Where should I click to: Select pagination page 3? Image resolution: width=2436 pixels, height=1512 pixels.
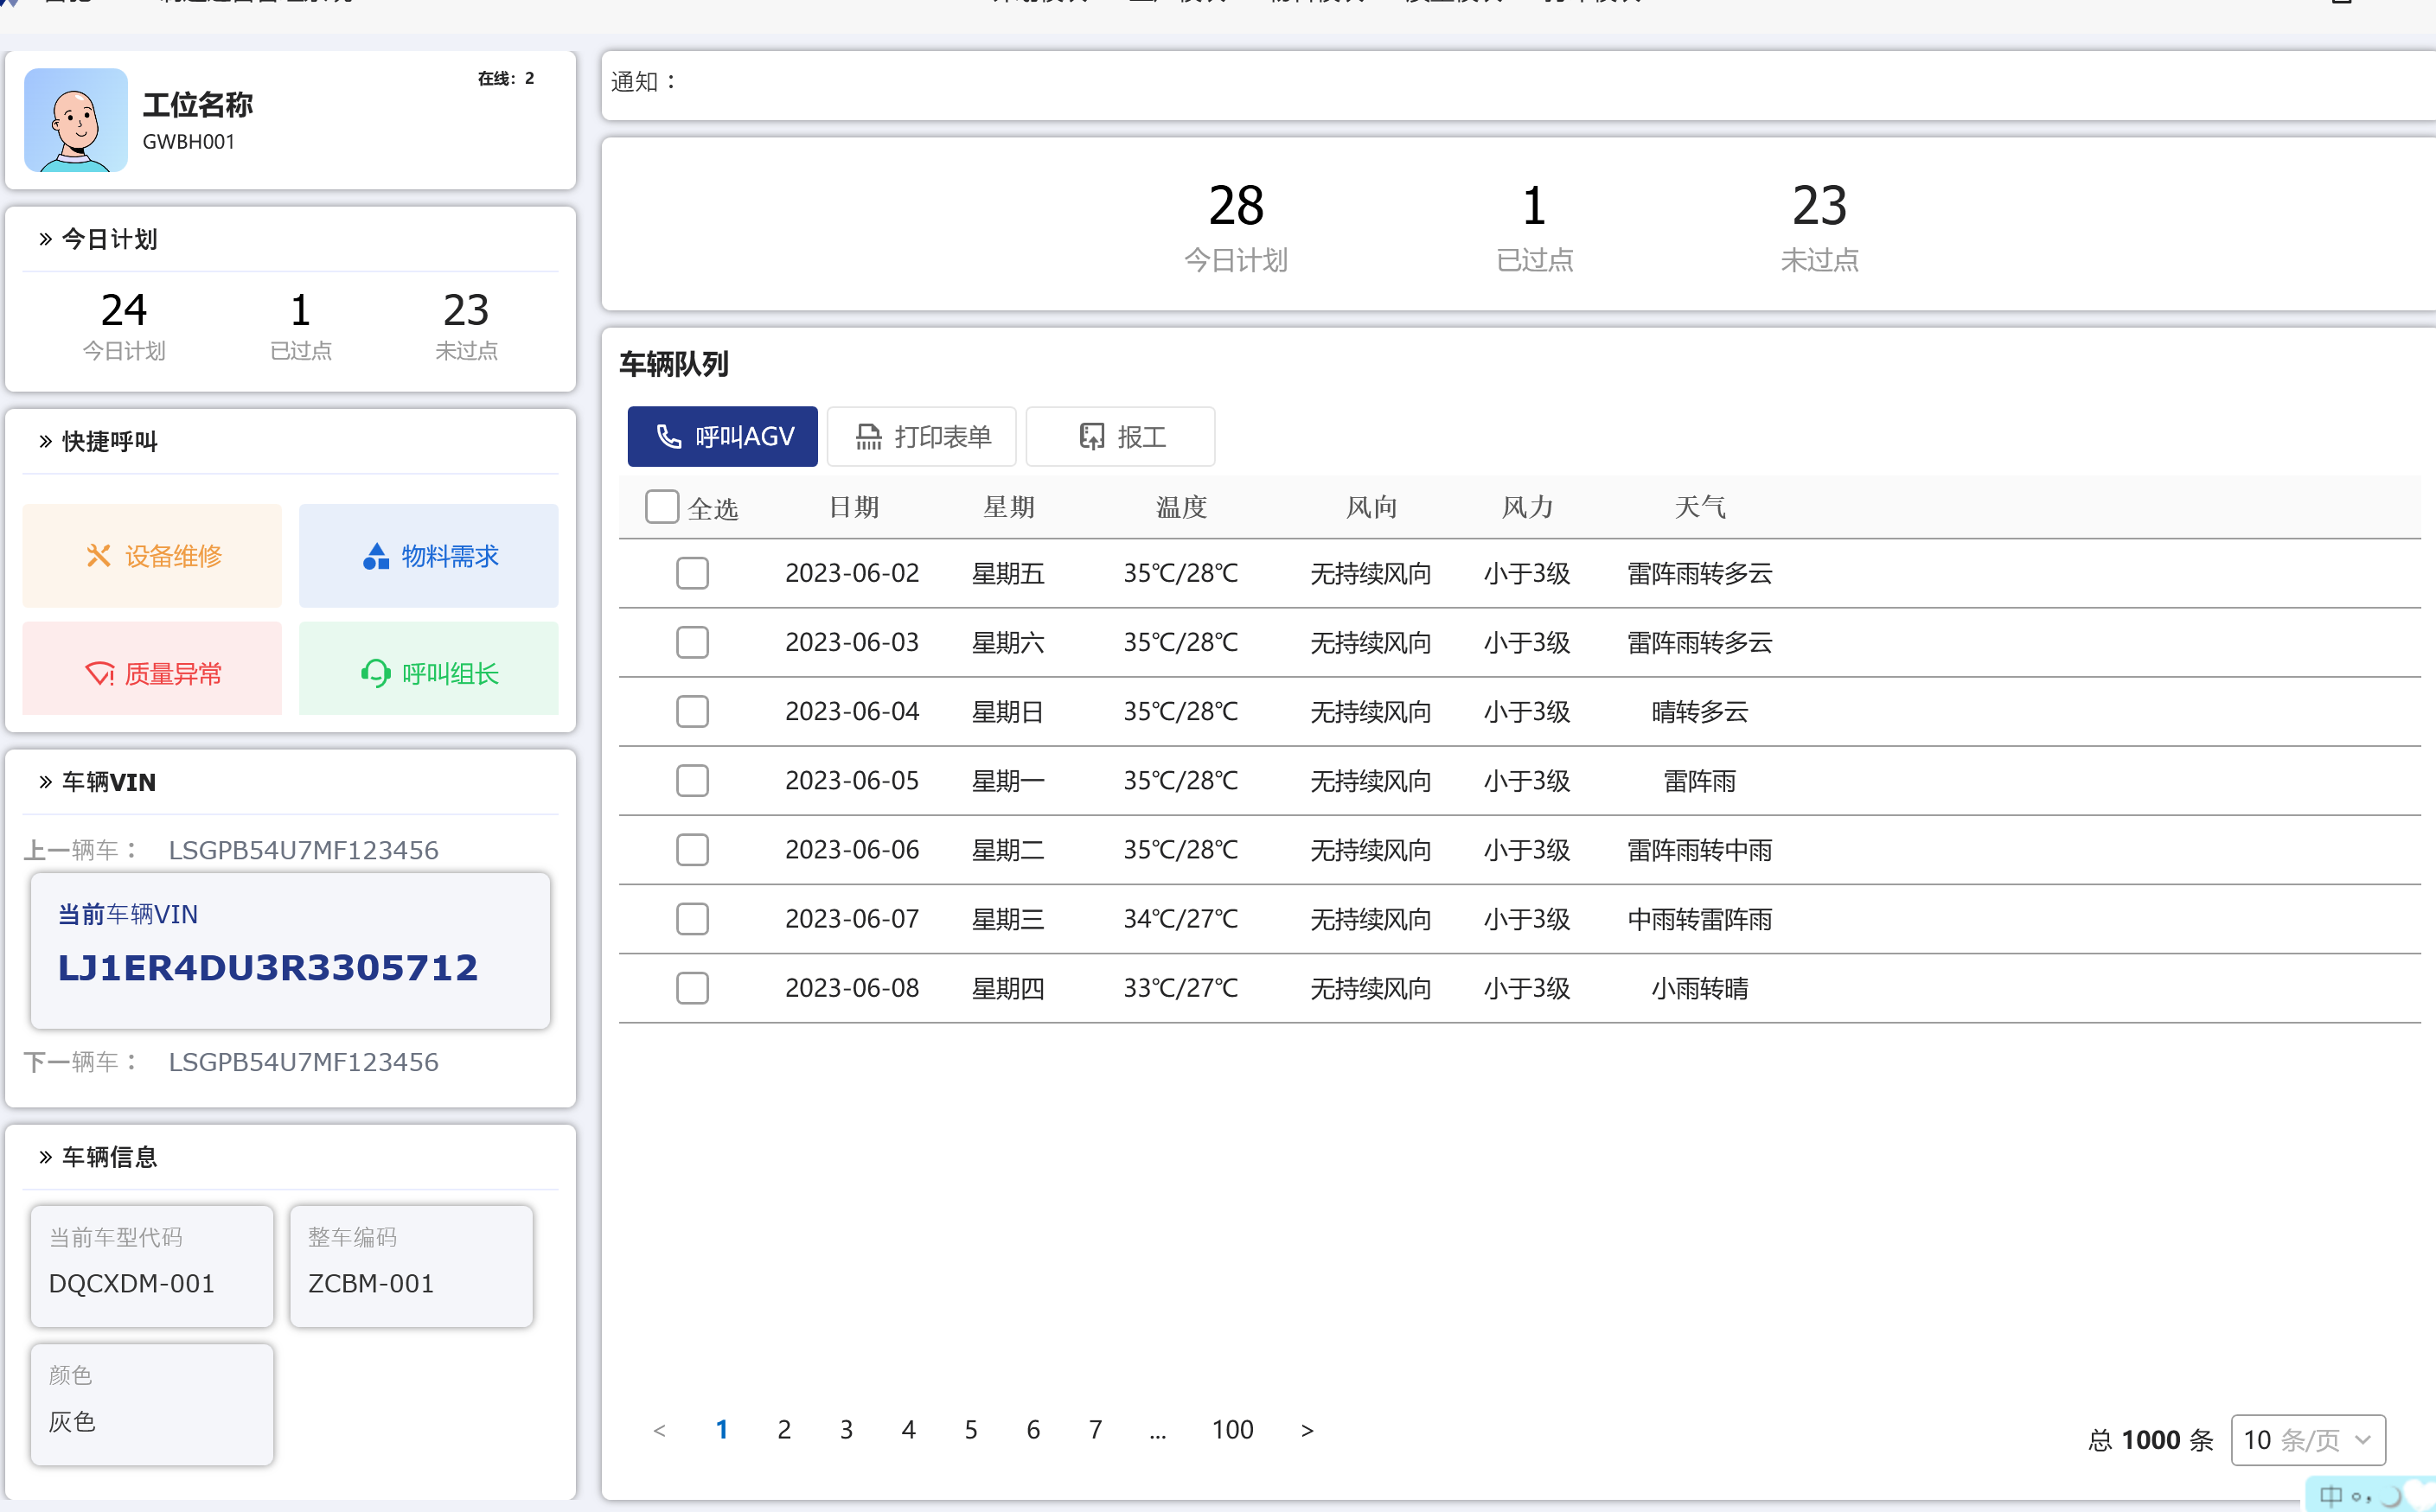click(846, 1430)
